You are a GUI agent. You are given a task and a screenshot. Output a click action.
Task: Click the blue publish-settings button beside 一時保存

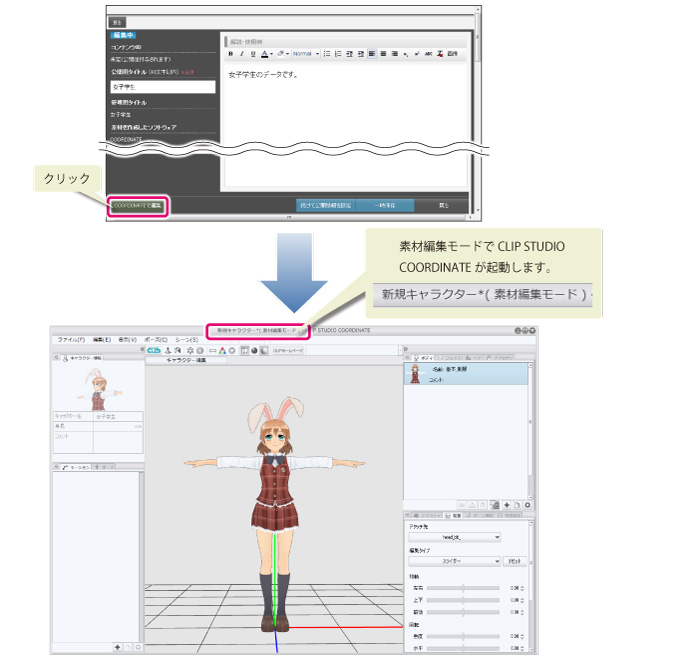point(326,206)
